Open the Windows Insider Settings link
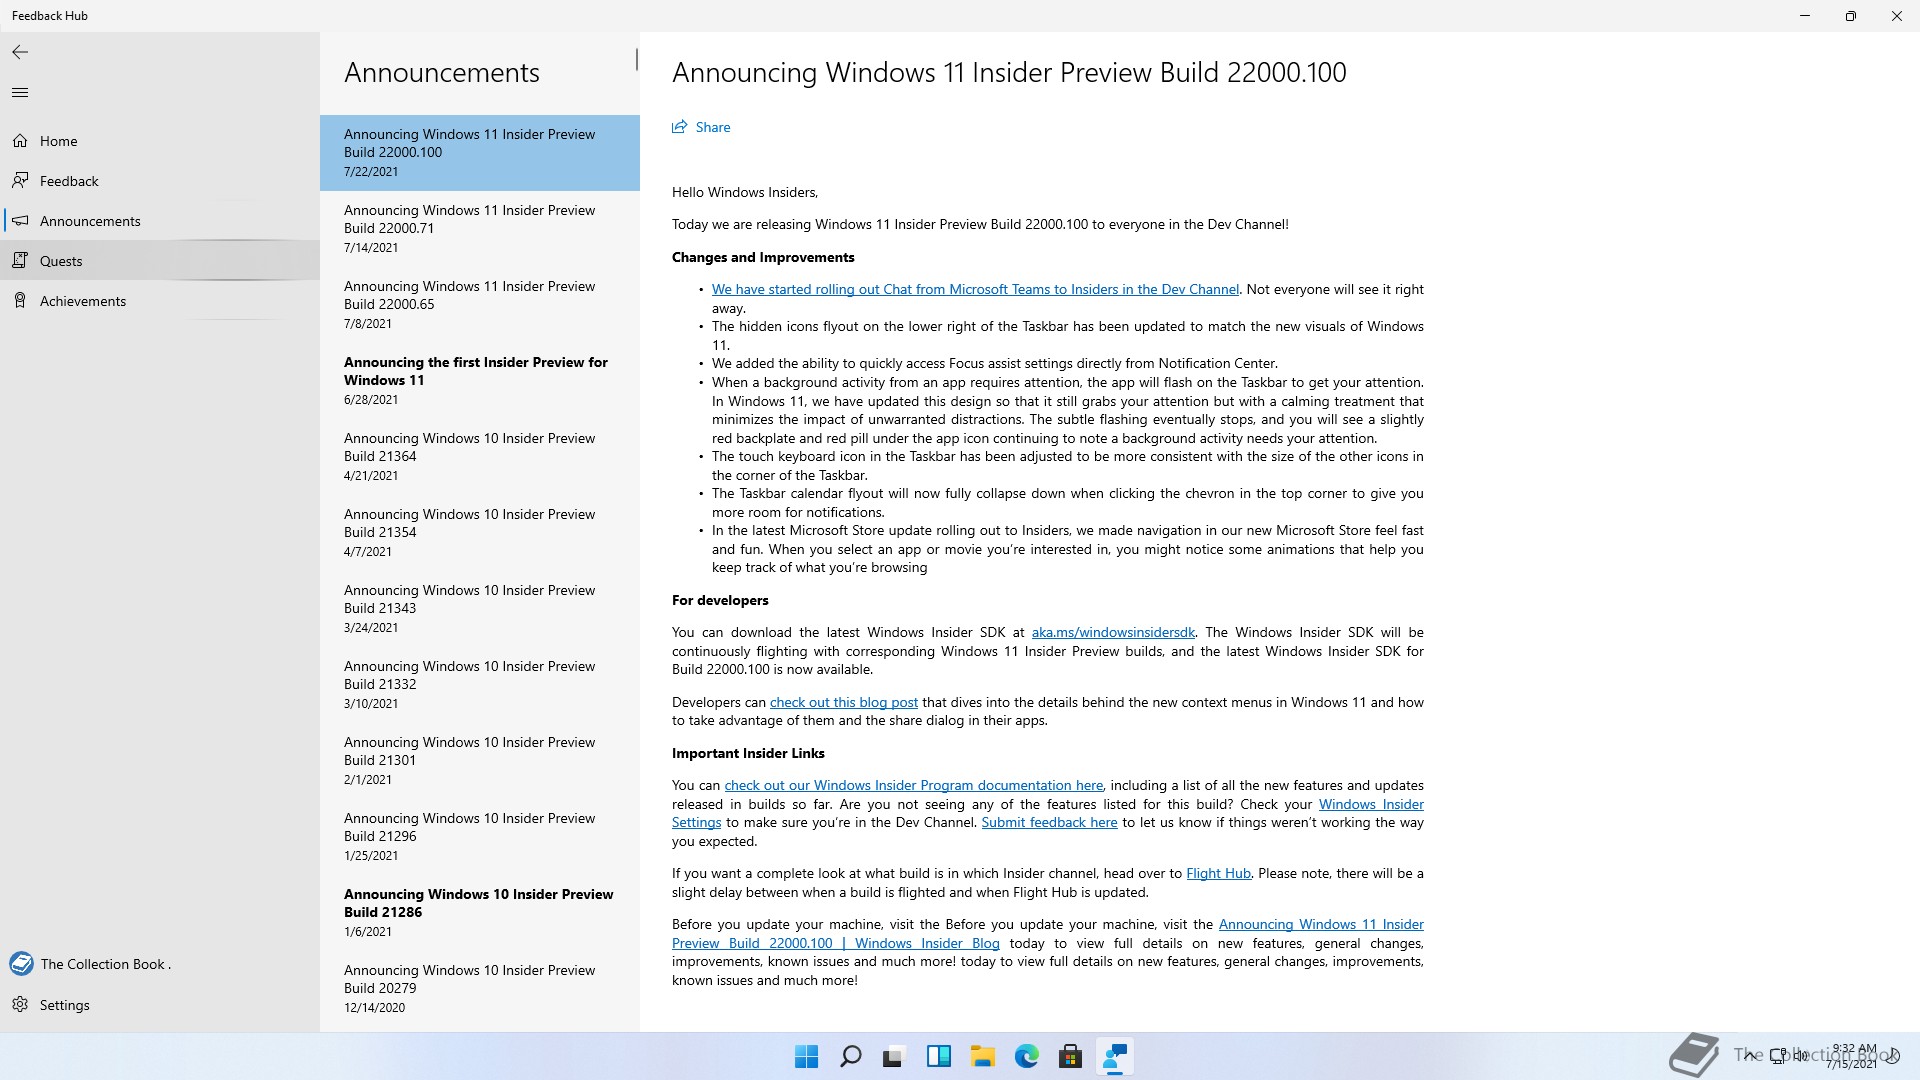The height and width of the screenshot is (1080, 1920). tap(1371, 805)
